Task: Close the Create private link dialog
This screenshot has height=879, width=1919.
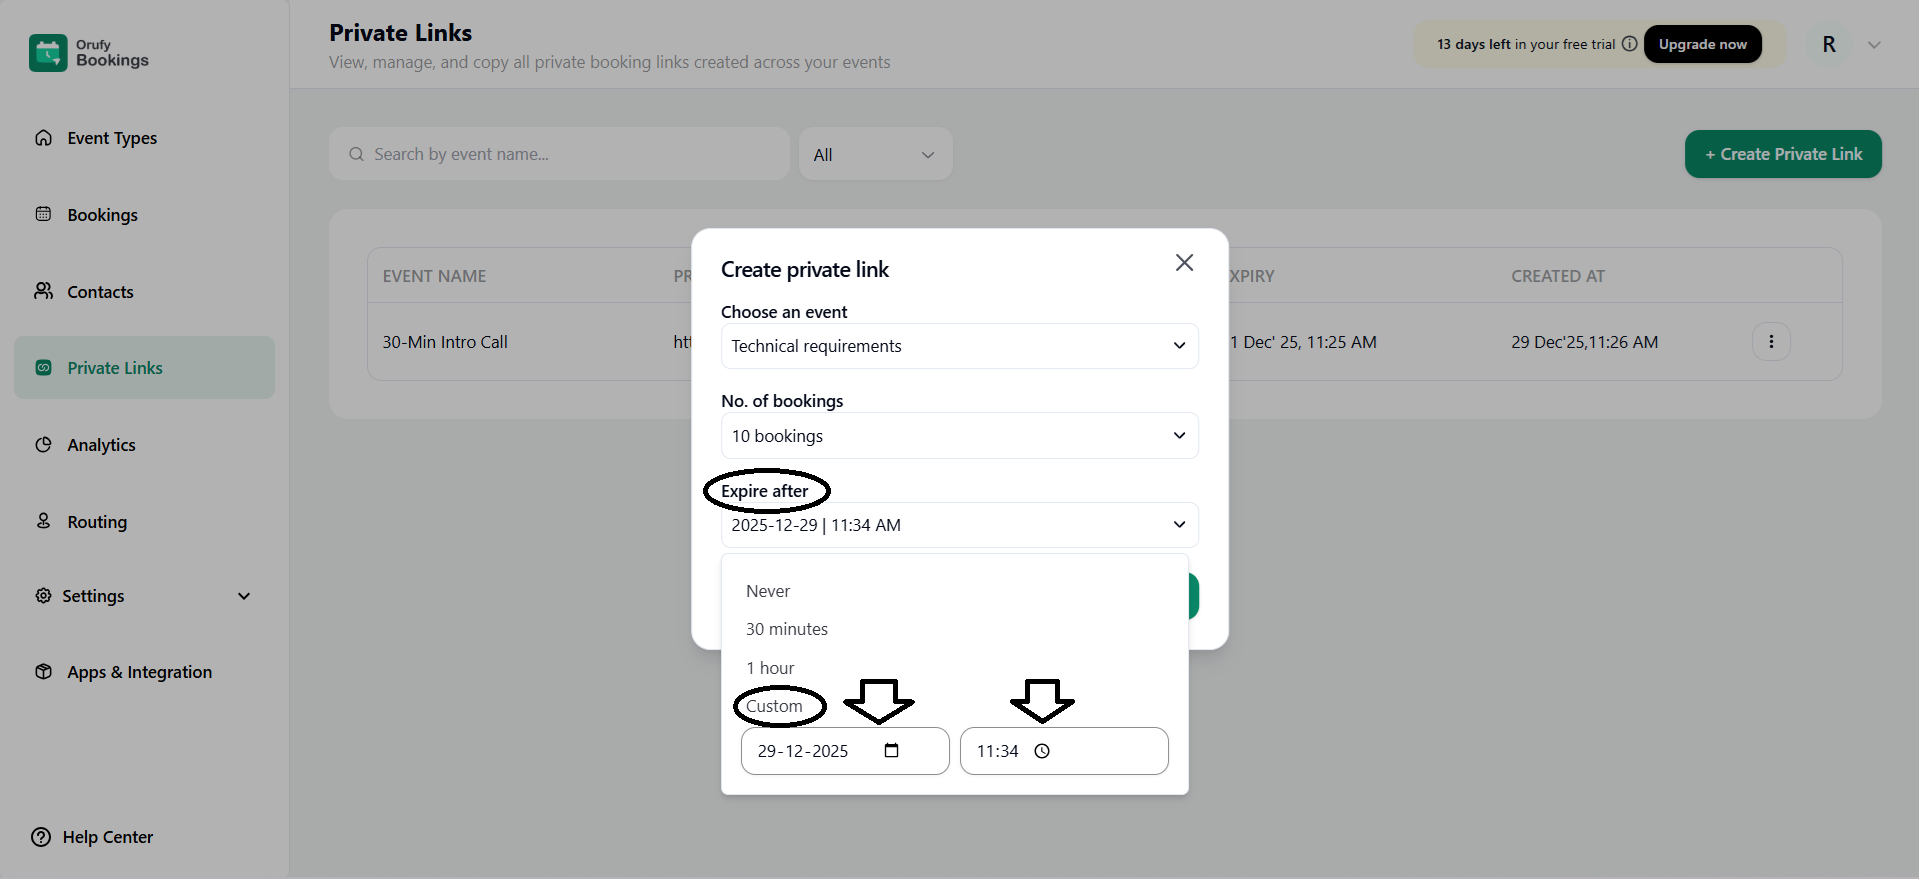Action: (1184, 263)
